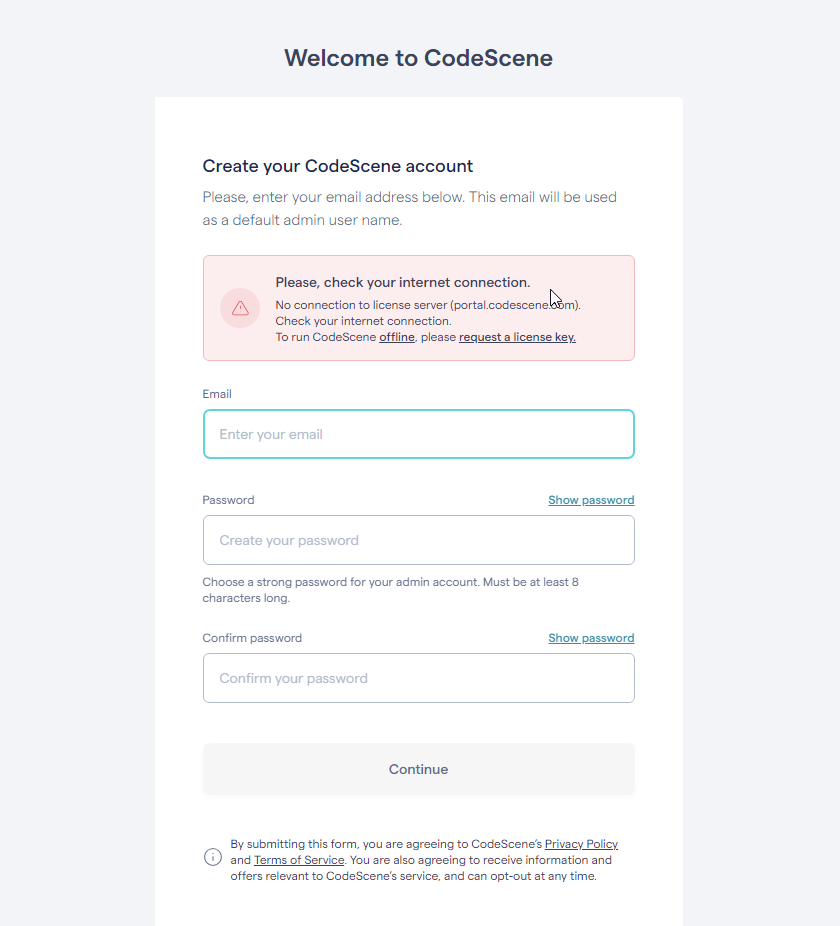The width and height of the screenshot is (840, 926).
Task: Open the request a license key link
Action: (517, 337)
